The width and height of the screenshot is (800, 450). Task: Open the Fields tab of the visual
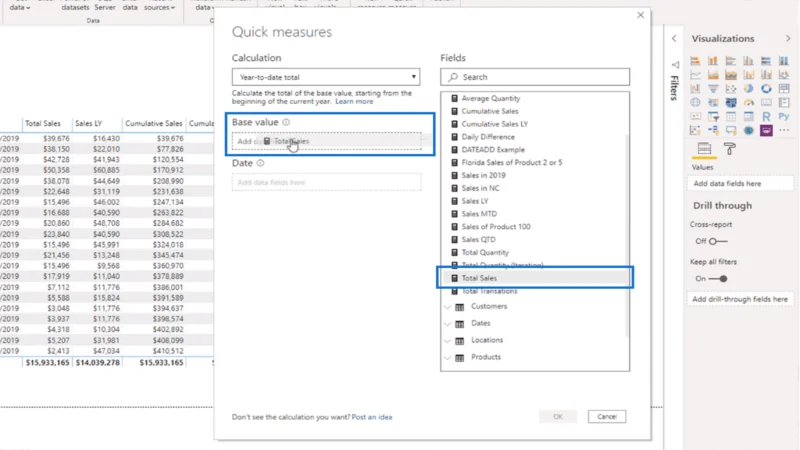(x=704, y=149)
